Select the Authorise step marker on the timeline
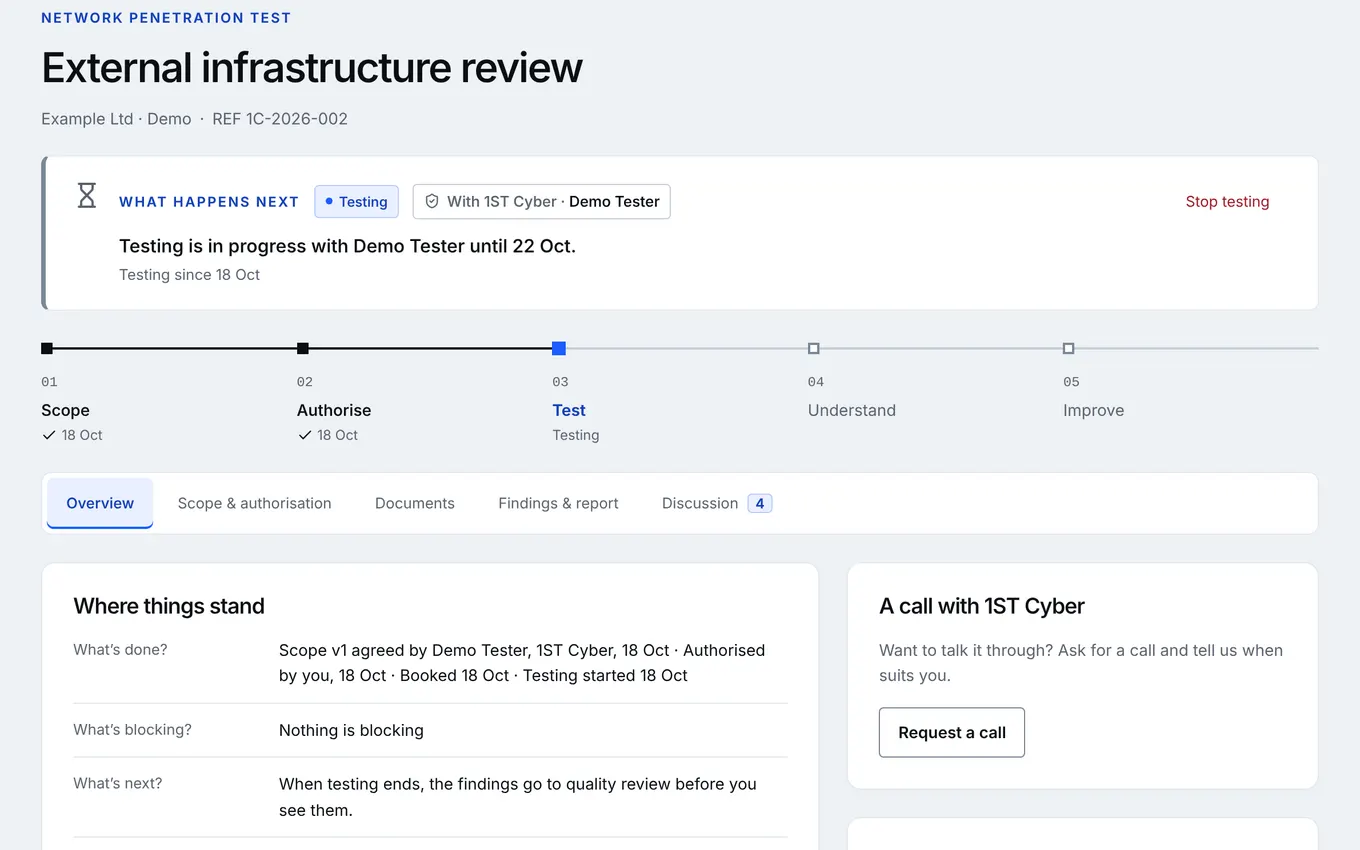 tap(303, 348)
